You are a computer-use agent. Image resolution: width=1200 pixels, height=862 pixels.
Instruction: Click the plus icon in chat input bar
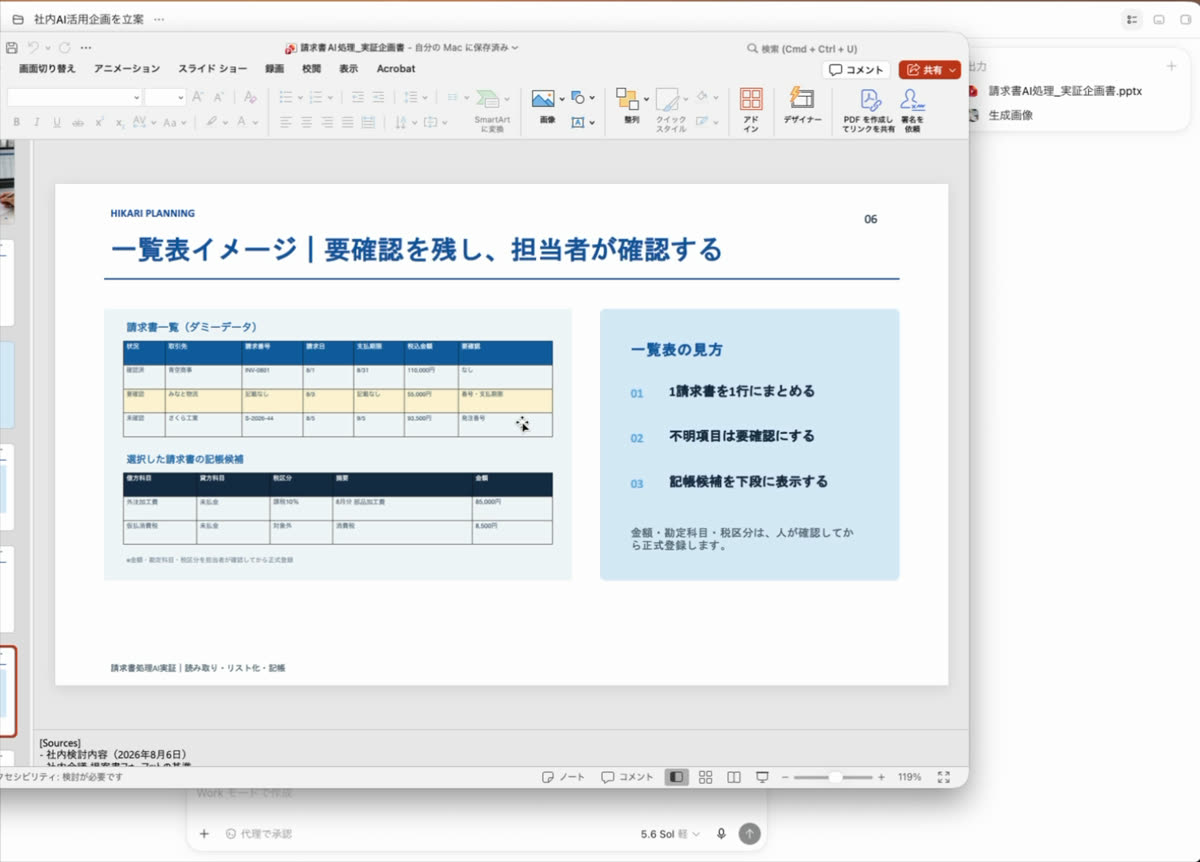[204, 834]
